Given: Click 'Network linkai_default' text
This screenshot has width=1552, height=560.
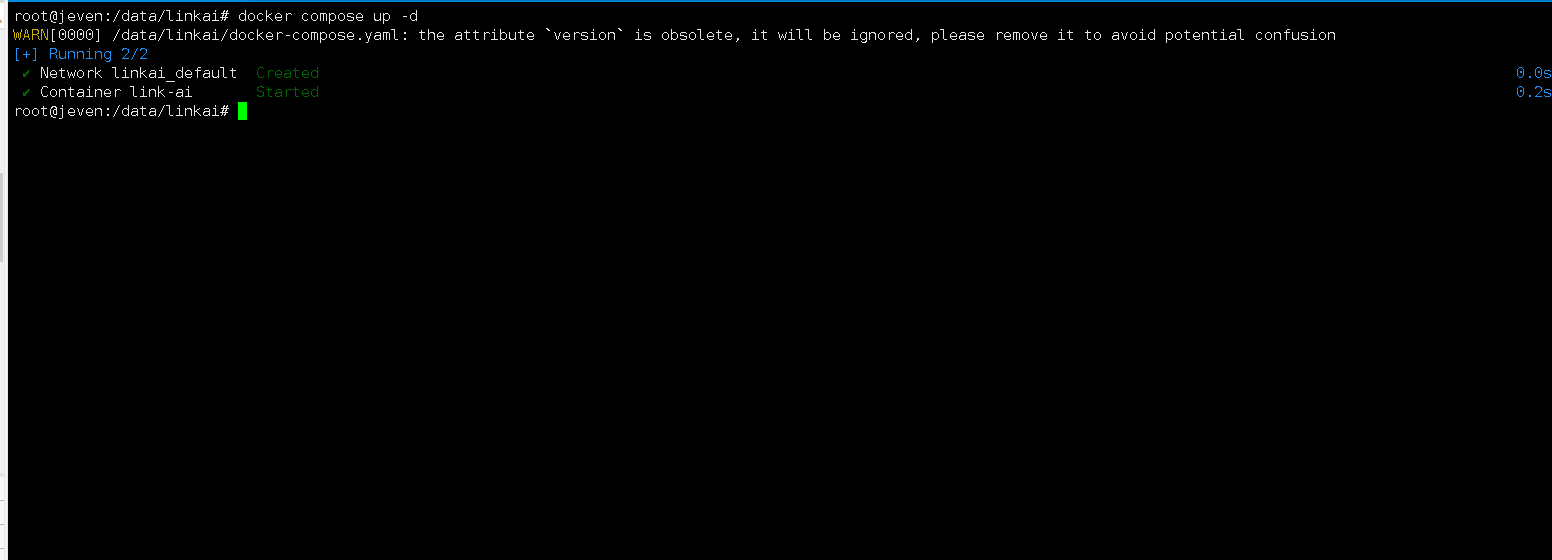Looking at the screenshot, I should pyautogui.click(x=138, y=73).
